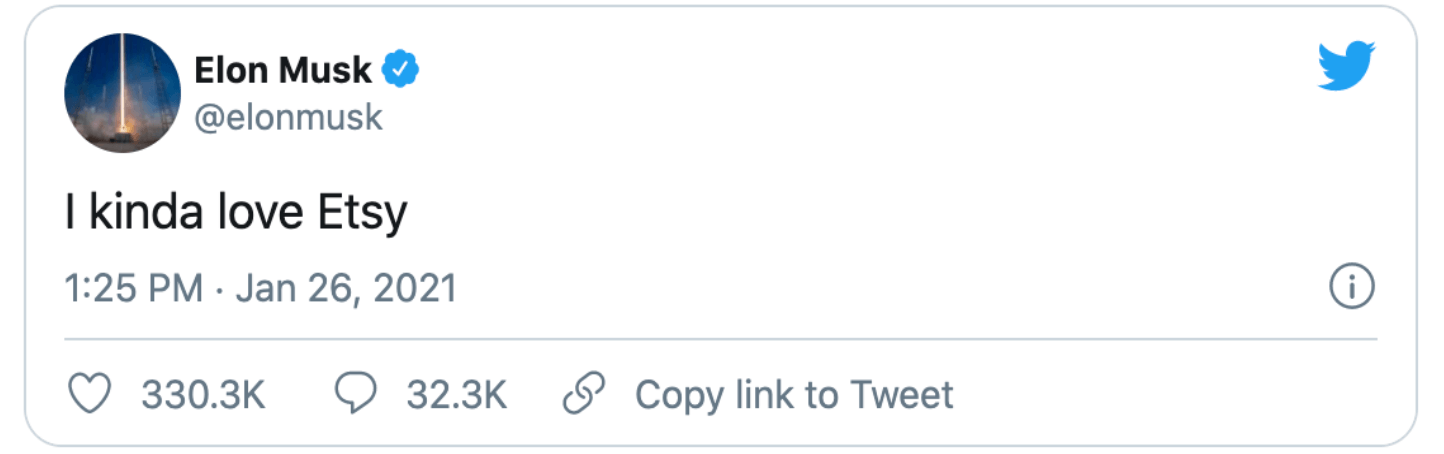
Task: Click the blue Twitter bird logo
Action: [1347, 66]
